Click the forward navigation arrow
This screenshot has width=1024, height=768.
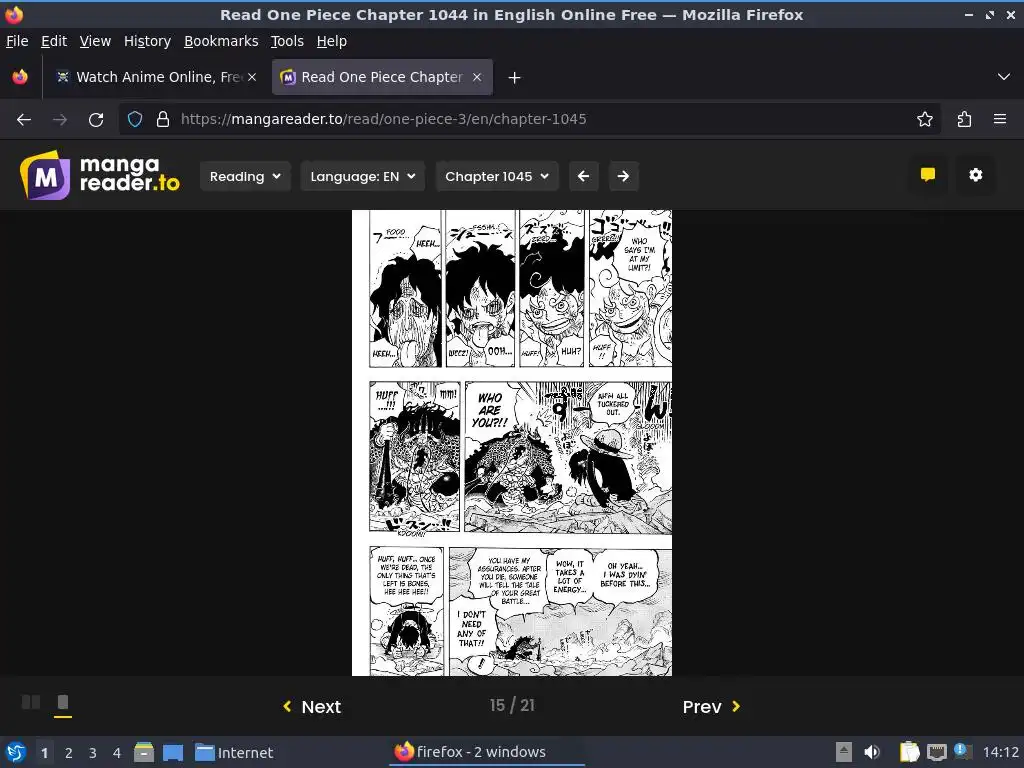coord(59,120)
